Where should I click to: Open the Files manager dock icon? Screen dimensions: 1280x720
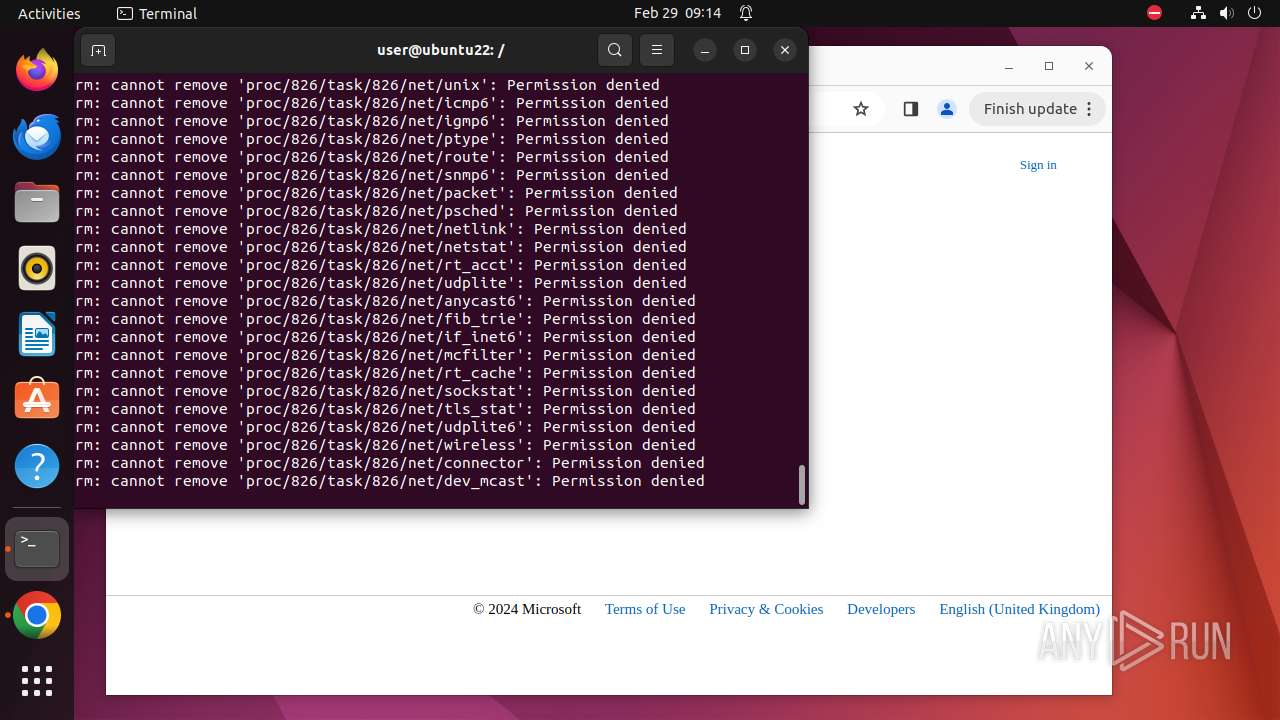[37, 203]
